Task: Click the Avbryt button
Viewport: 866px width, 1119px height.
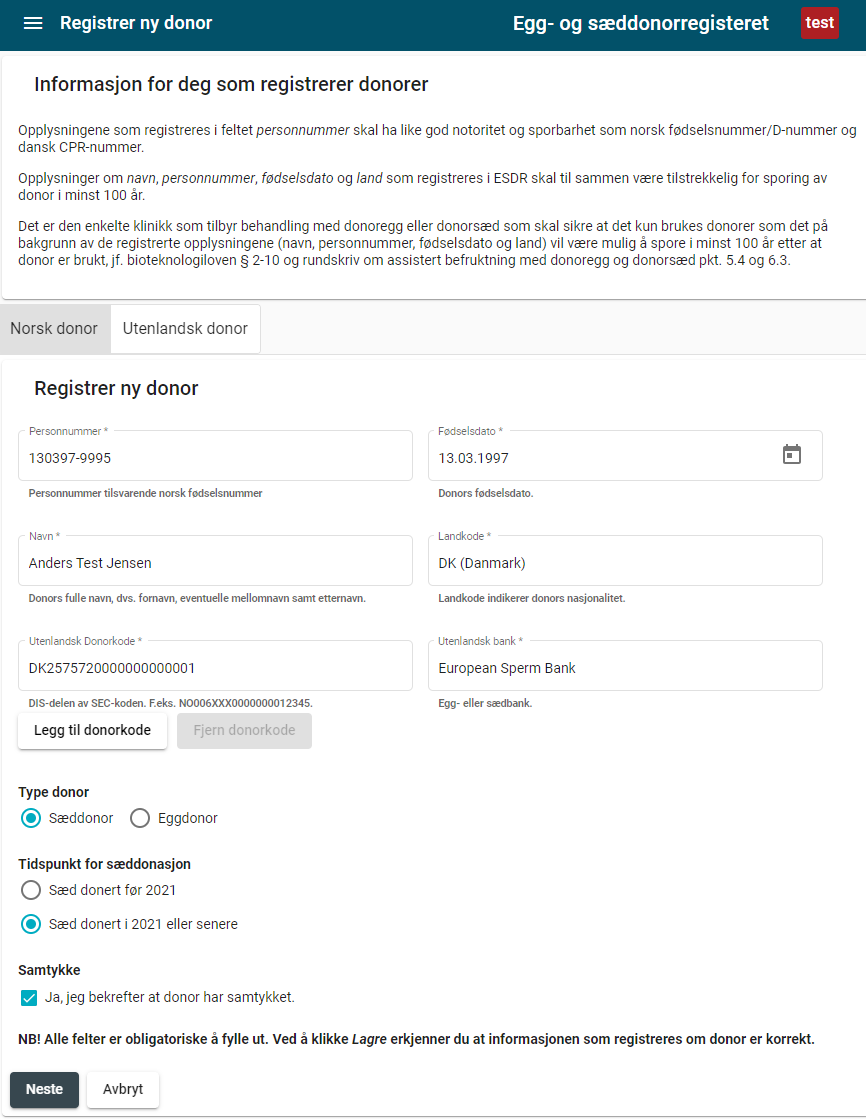Action: [x=123, y=1089]
